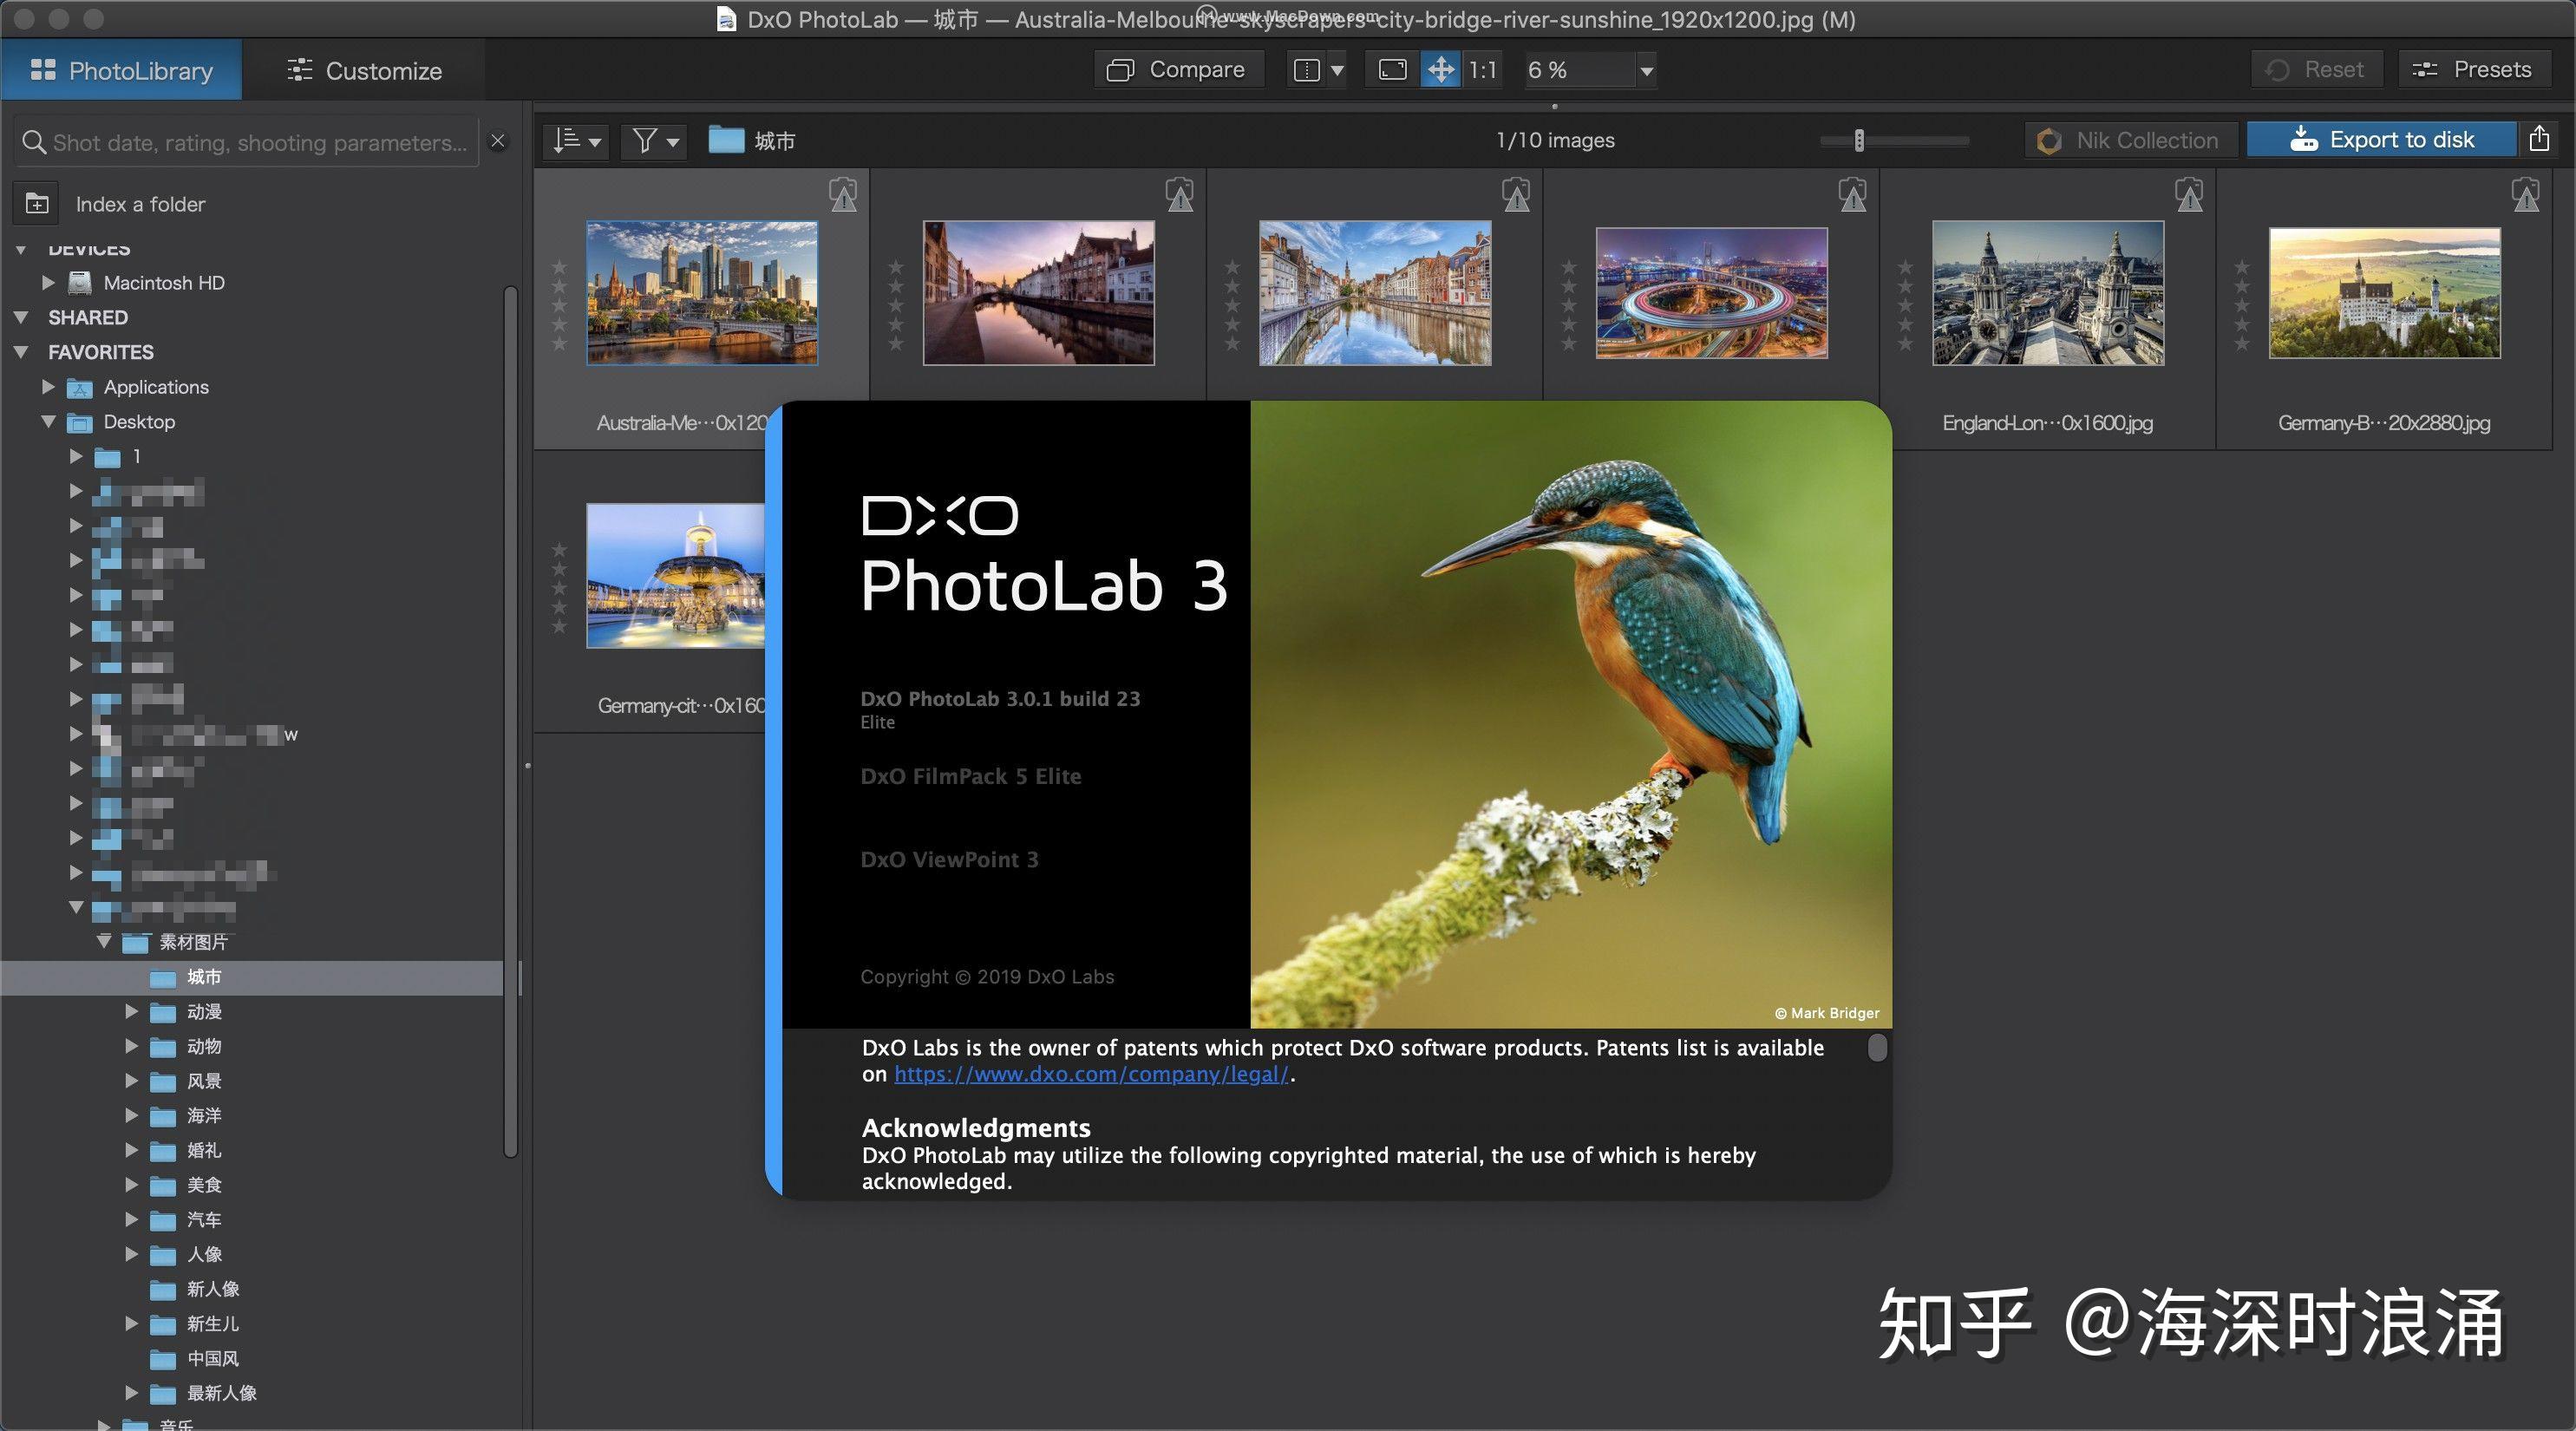Viewport: 2576px width, 1431px height.
Task: Set zoom to 1:1
Action: point(1482,70)
